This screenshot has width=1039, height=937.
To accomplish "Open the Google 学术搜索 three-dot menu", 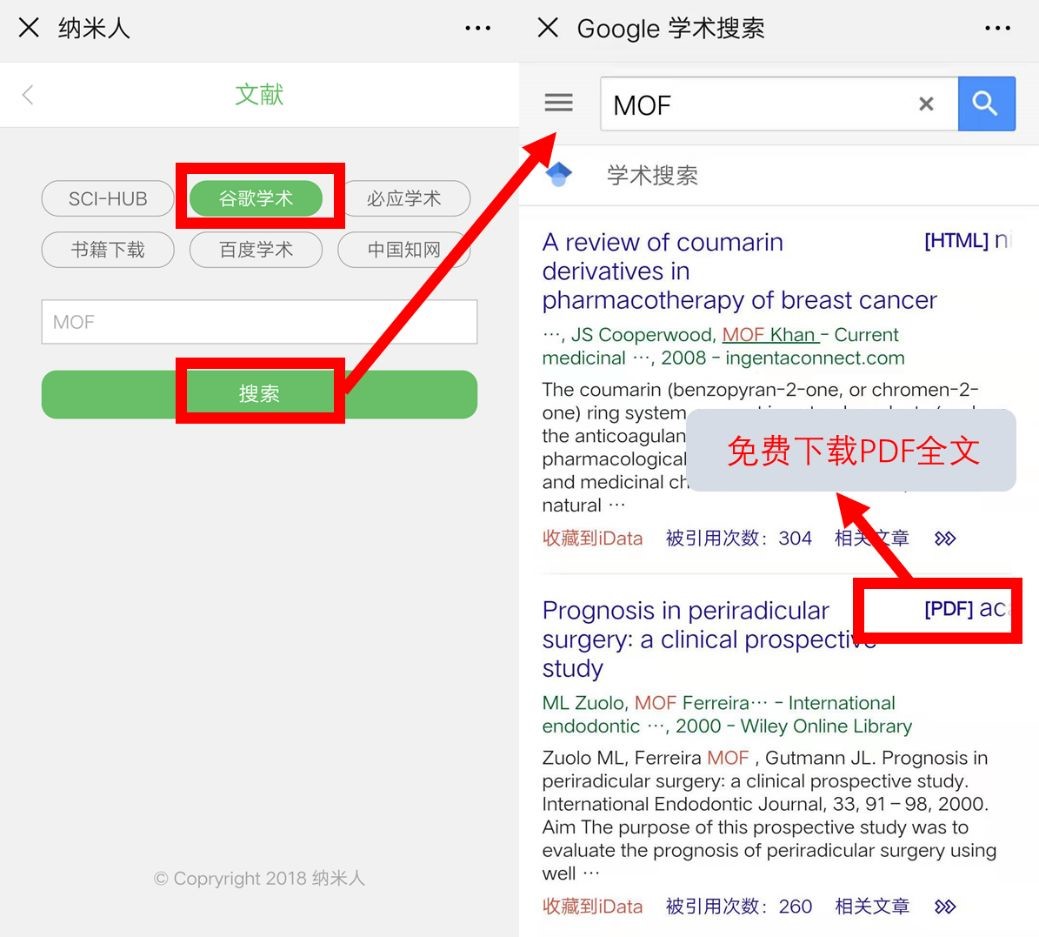I will [997, 28].
